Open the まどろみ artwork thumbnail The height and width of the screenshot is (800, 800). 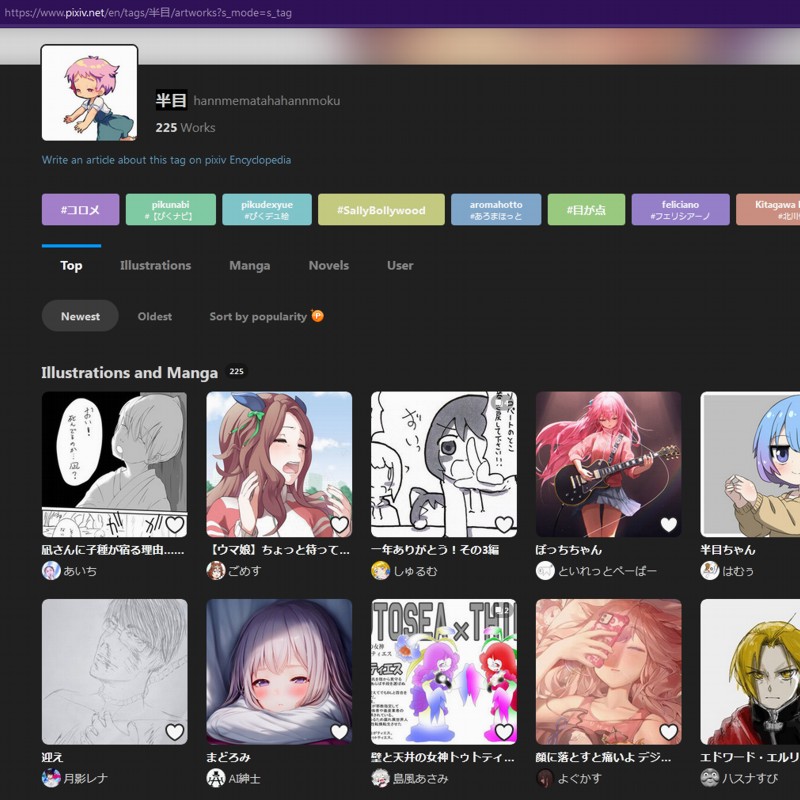coord(279,672)
